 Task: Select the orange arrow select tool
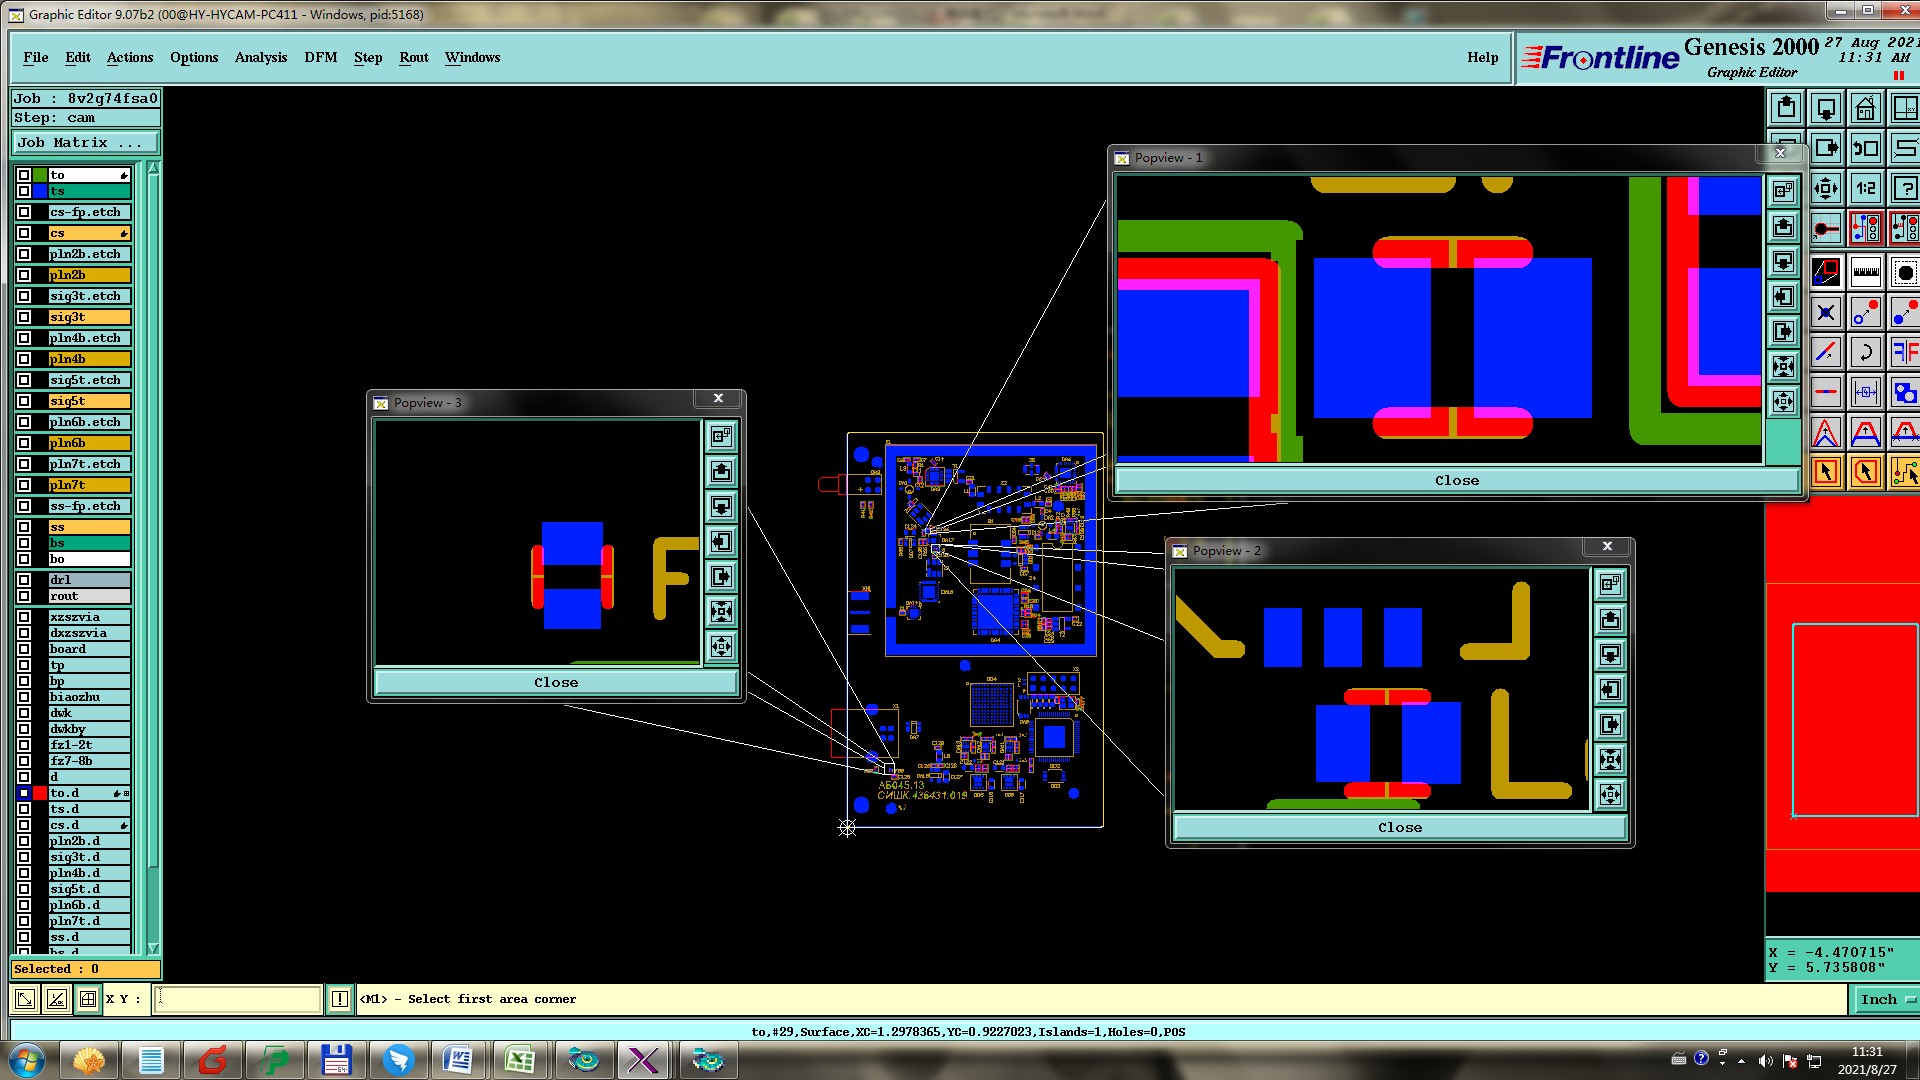click(x=1826, y=472)
